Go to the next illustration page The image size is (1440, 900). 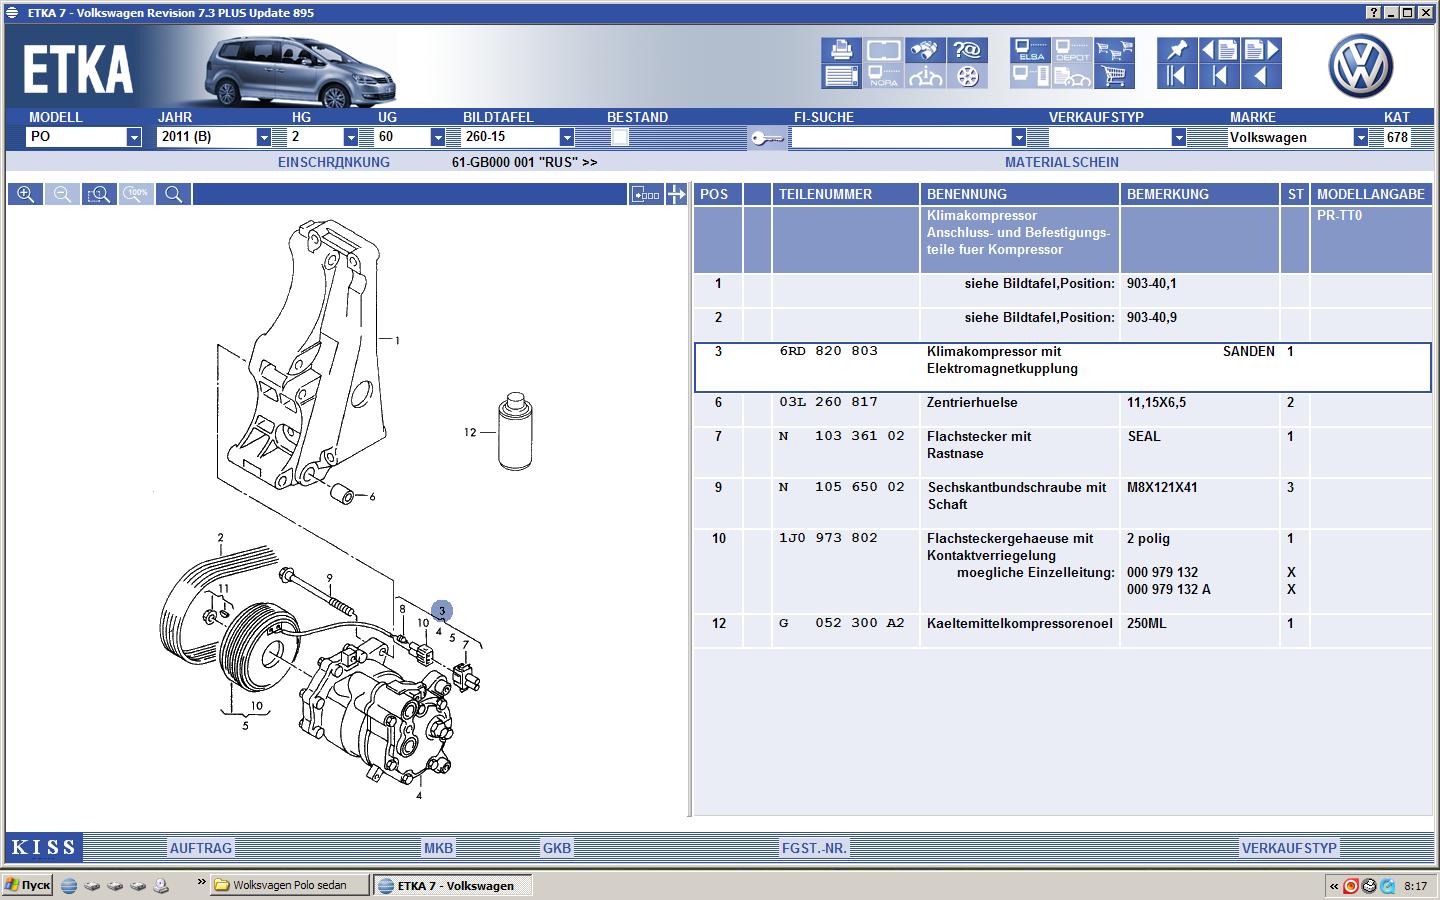pos(1260,50)
